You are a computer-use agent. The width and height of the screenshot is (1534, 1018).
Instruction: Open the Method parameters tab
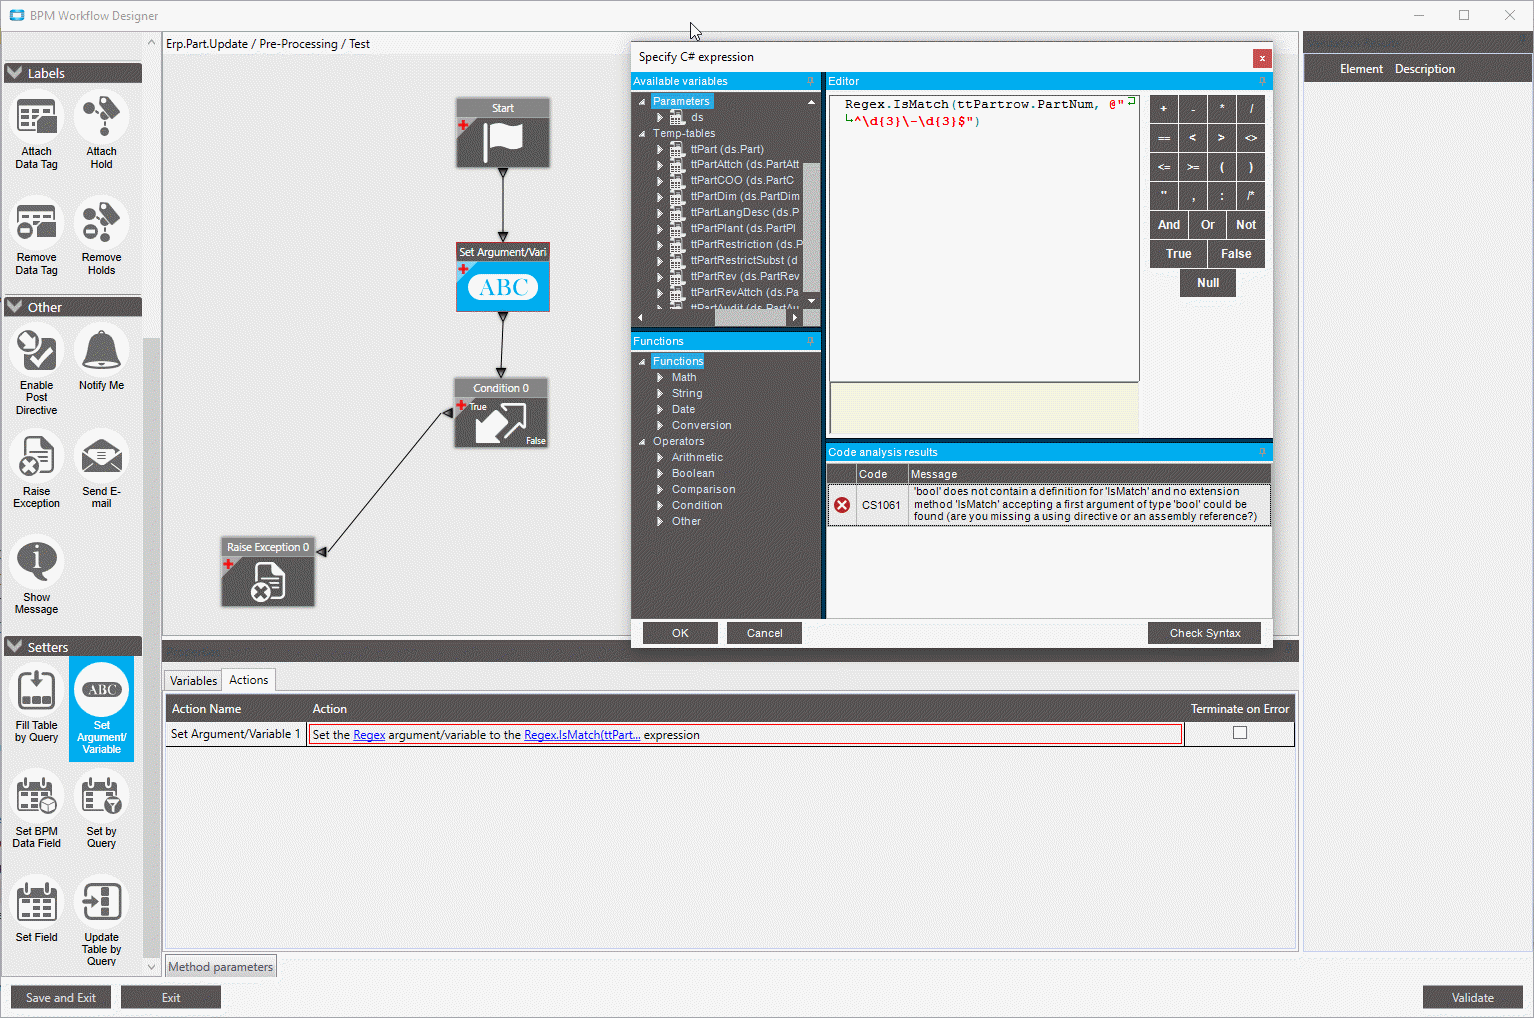[x=220, y=967]
